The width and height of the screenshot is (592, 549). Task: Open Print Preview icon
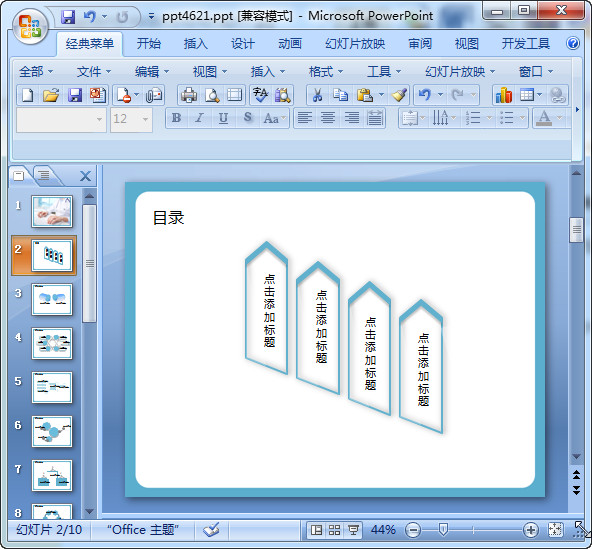212,95
